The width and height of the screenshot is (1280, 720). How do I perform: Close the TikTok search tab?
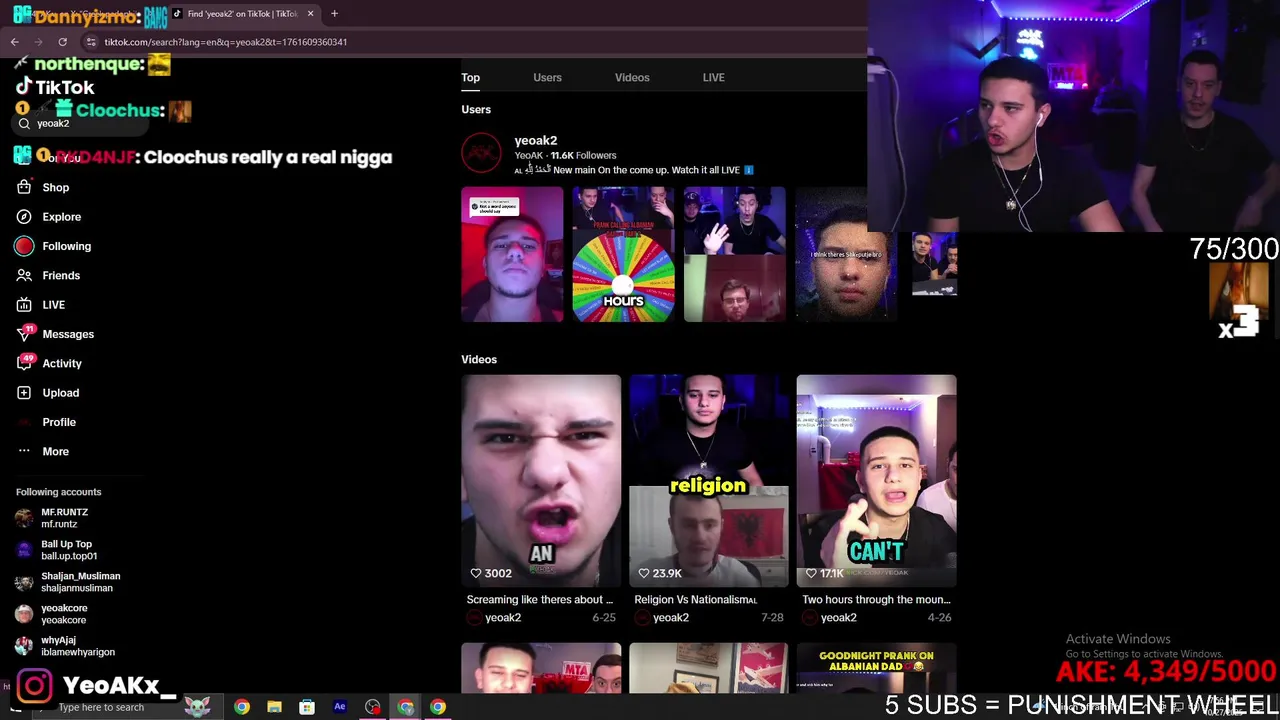click(x=310, y=14)
